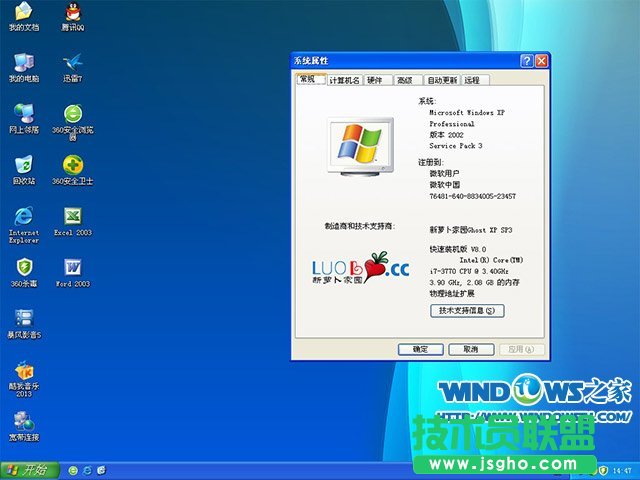Click the 技术支持信息 button
Viewport: 640px width, 480px height.
[466, 311]
